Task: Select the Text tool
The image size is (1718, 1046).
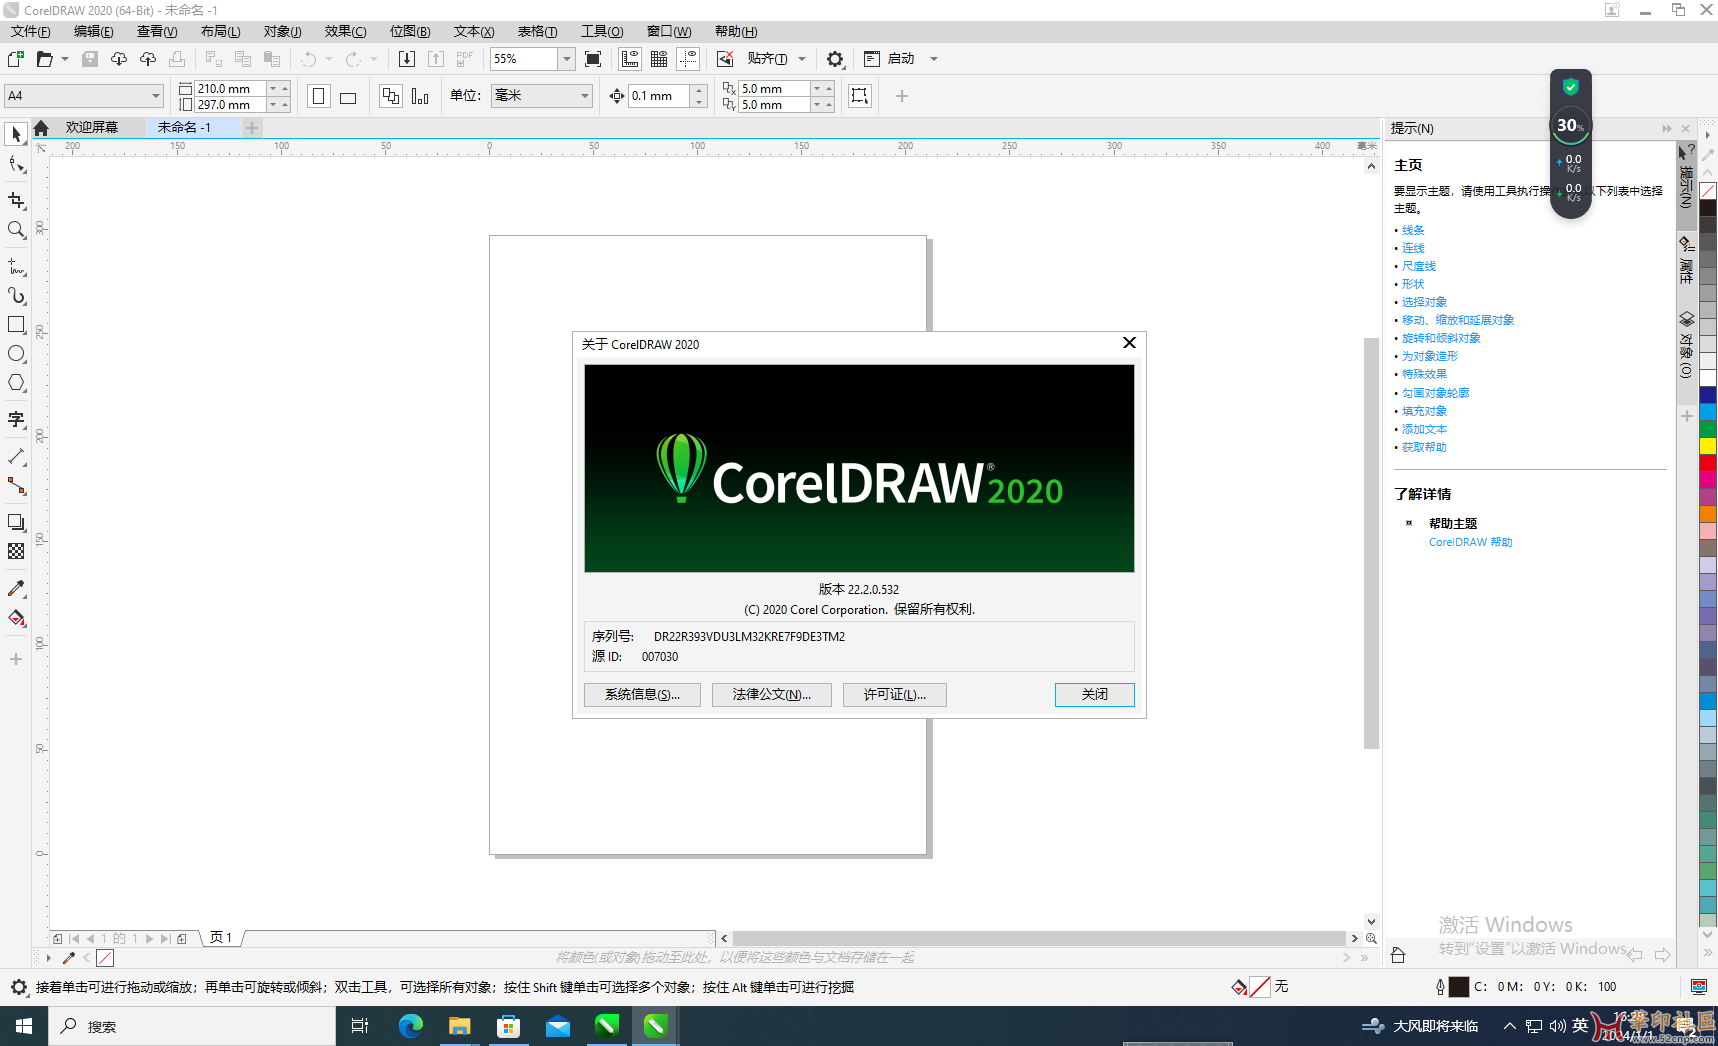Action: (x=16, y=419)
